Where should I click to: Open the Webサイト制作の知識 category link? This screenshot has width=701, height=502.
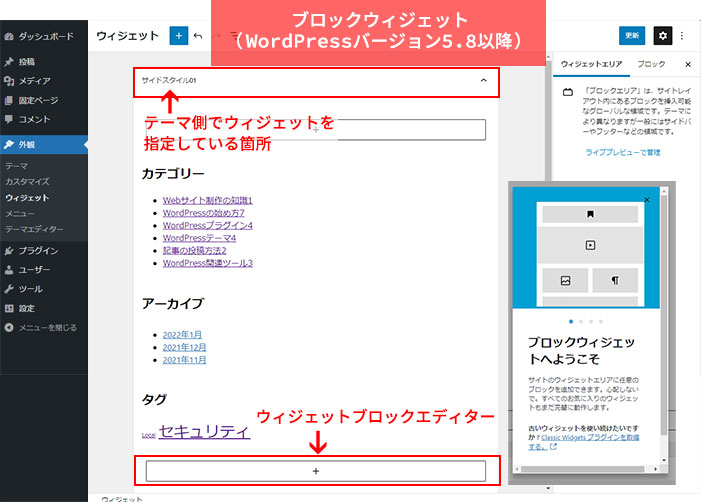207,200
